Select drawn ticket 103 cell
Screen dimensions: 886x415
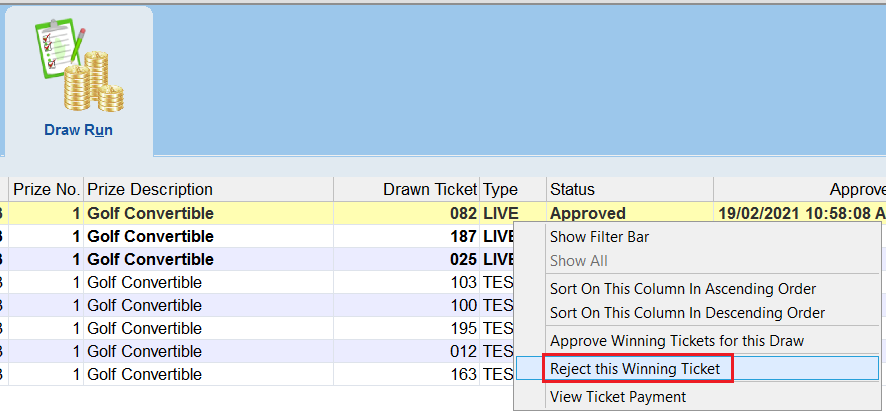pyautogui.click(x=407, y=283)
